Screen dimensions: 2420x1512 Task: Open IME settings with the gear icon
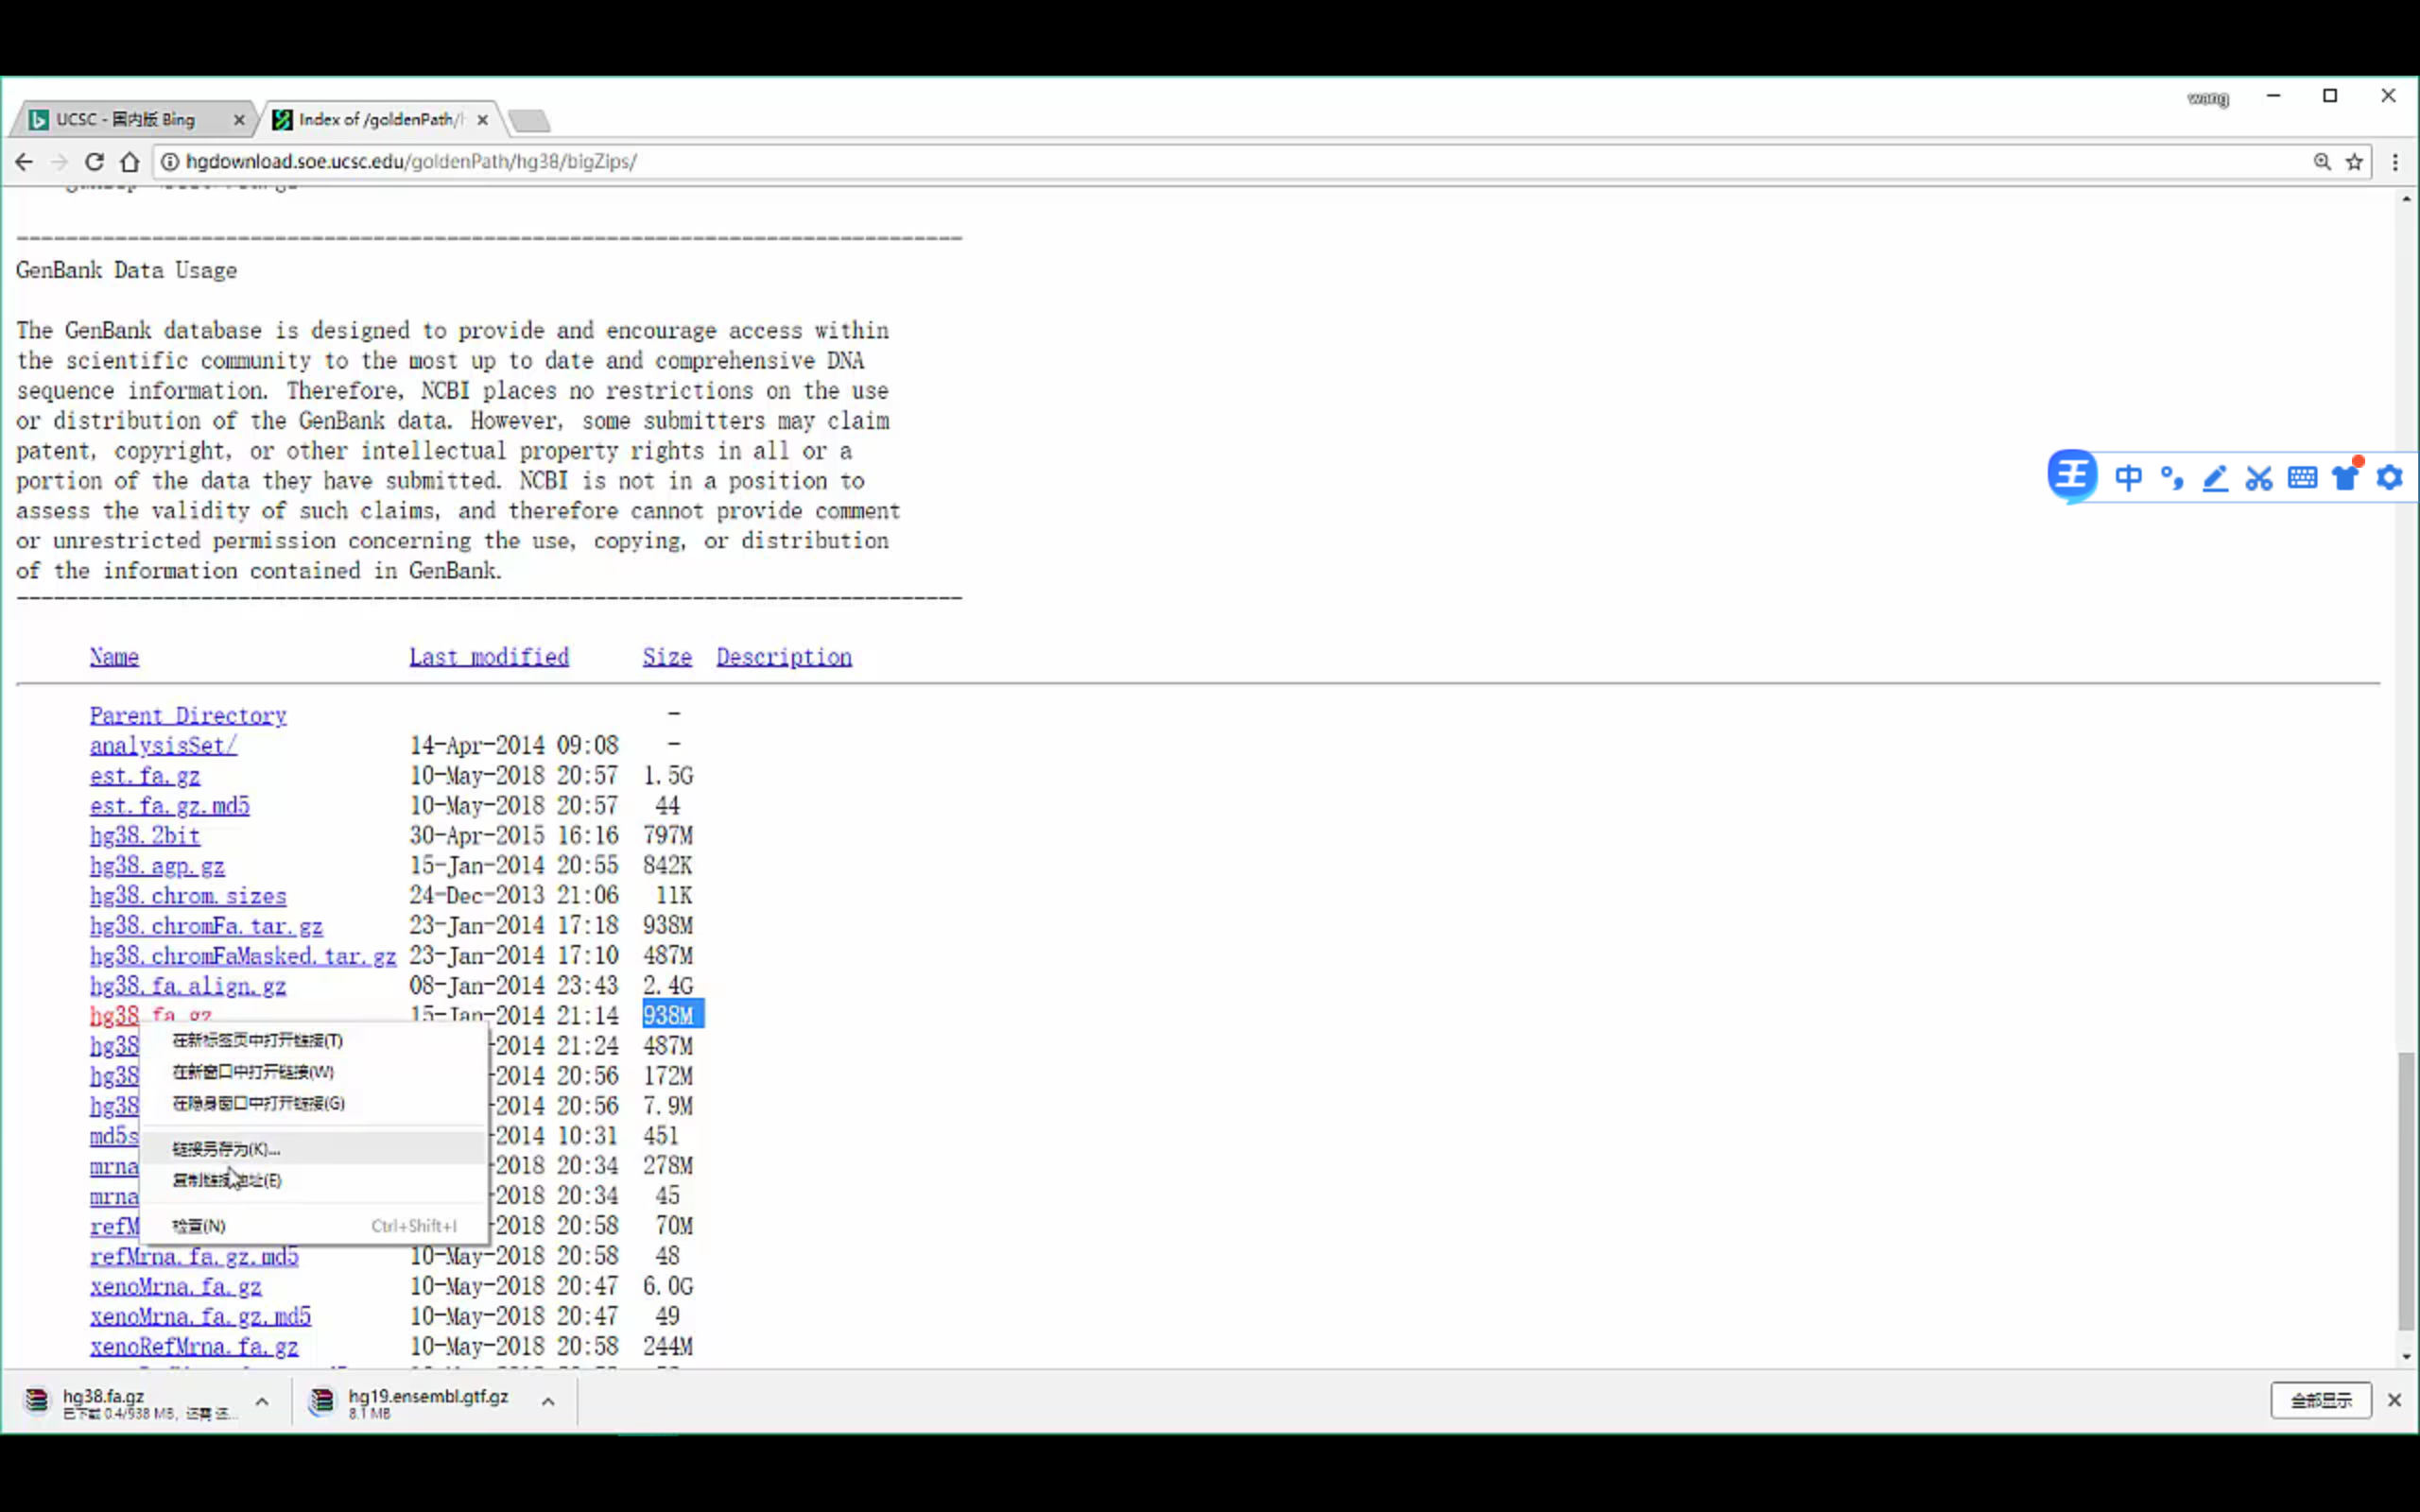pos(2390,477)
